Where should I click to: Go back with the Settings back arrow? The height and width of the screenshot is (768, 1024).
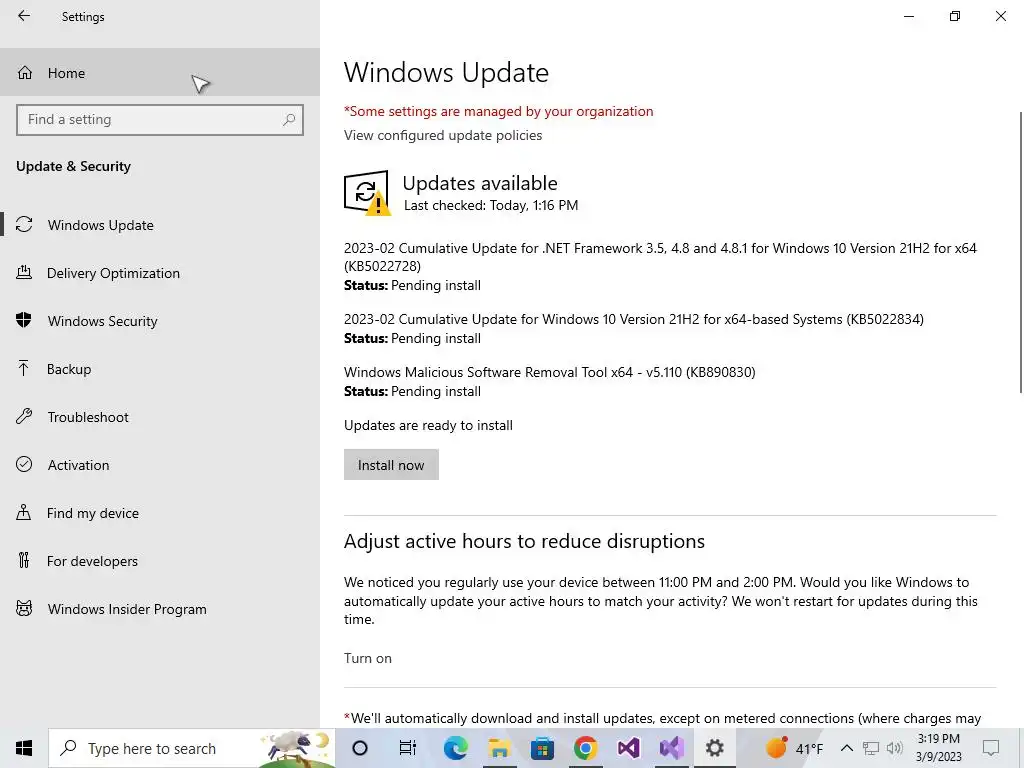(24, 16)
